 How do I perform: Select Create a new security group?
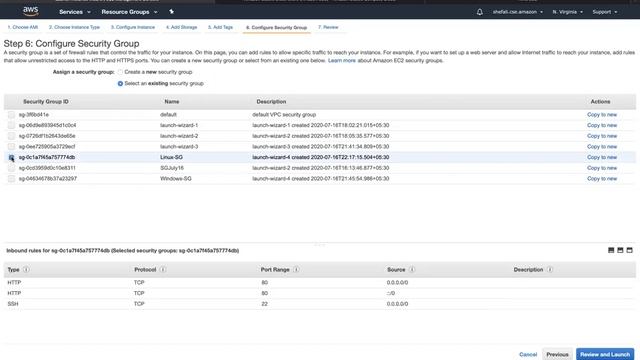pos(120,72)
